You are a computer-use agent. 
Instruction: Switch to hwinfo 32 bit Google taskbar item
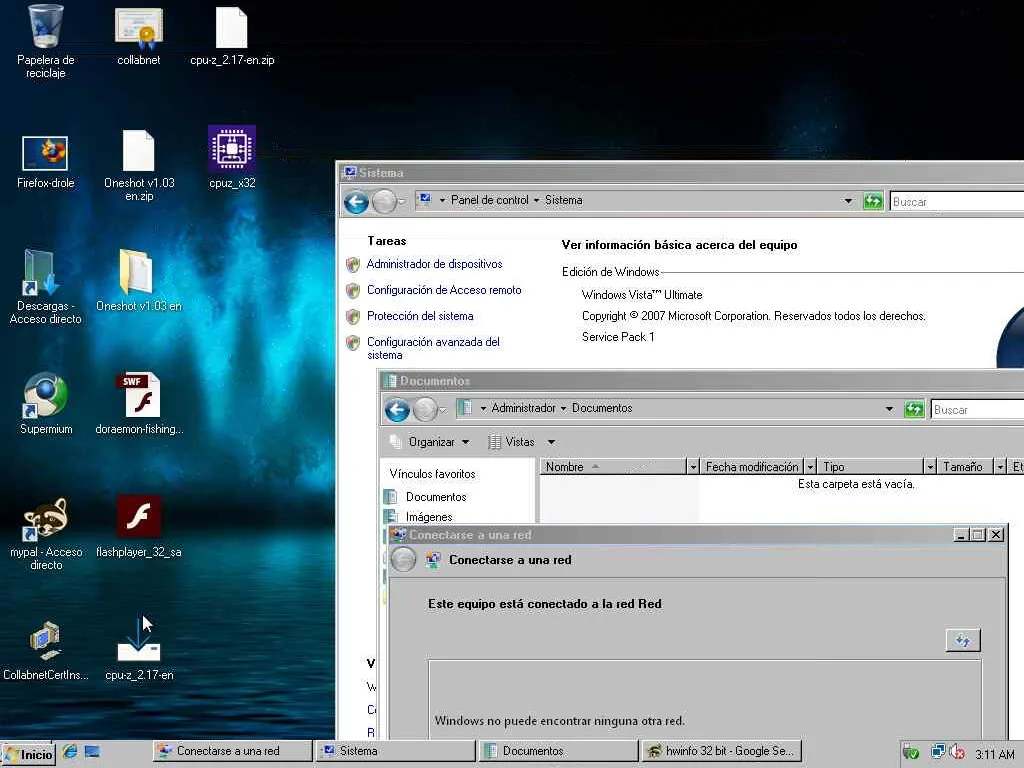pyautogui.click(x=721, y=751)
